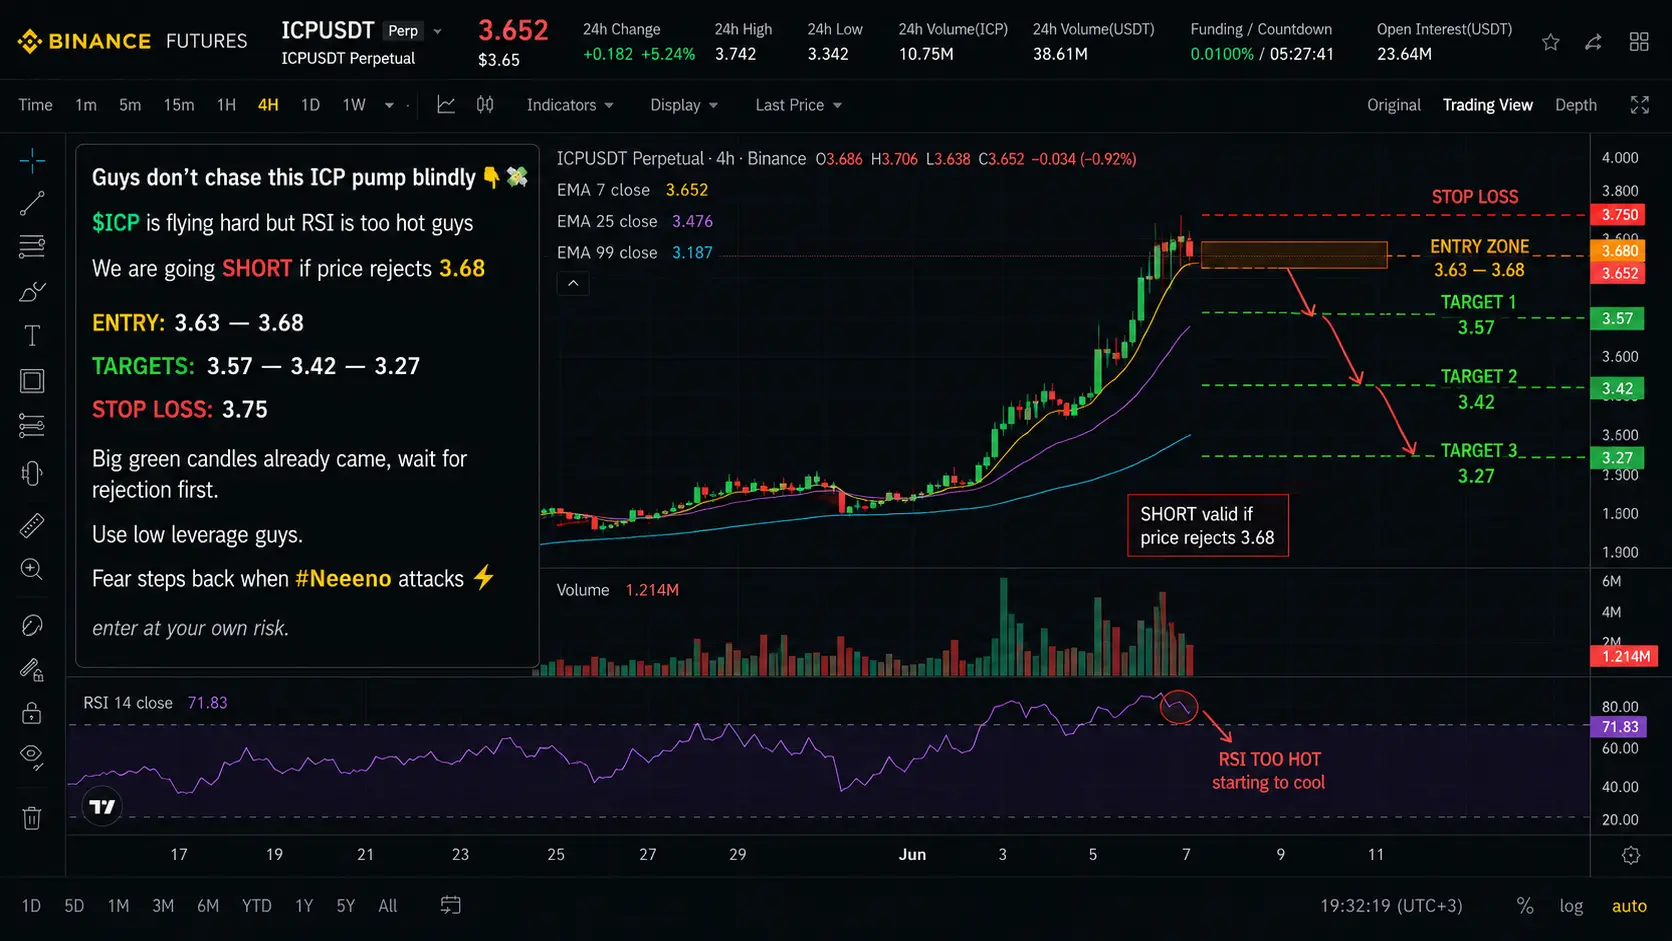Open the timezone selector showing UTC+3
Image resolution: width=1672 pixels, height=941 pixels.
click(1391, 906)
